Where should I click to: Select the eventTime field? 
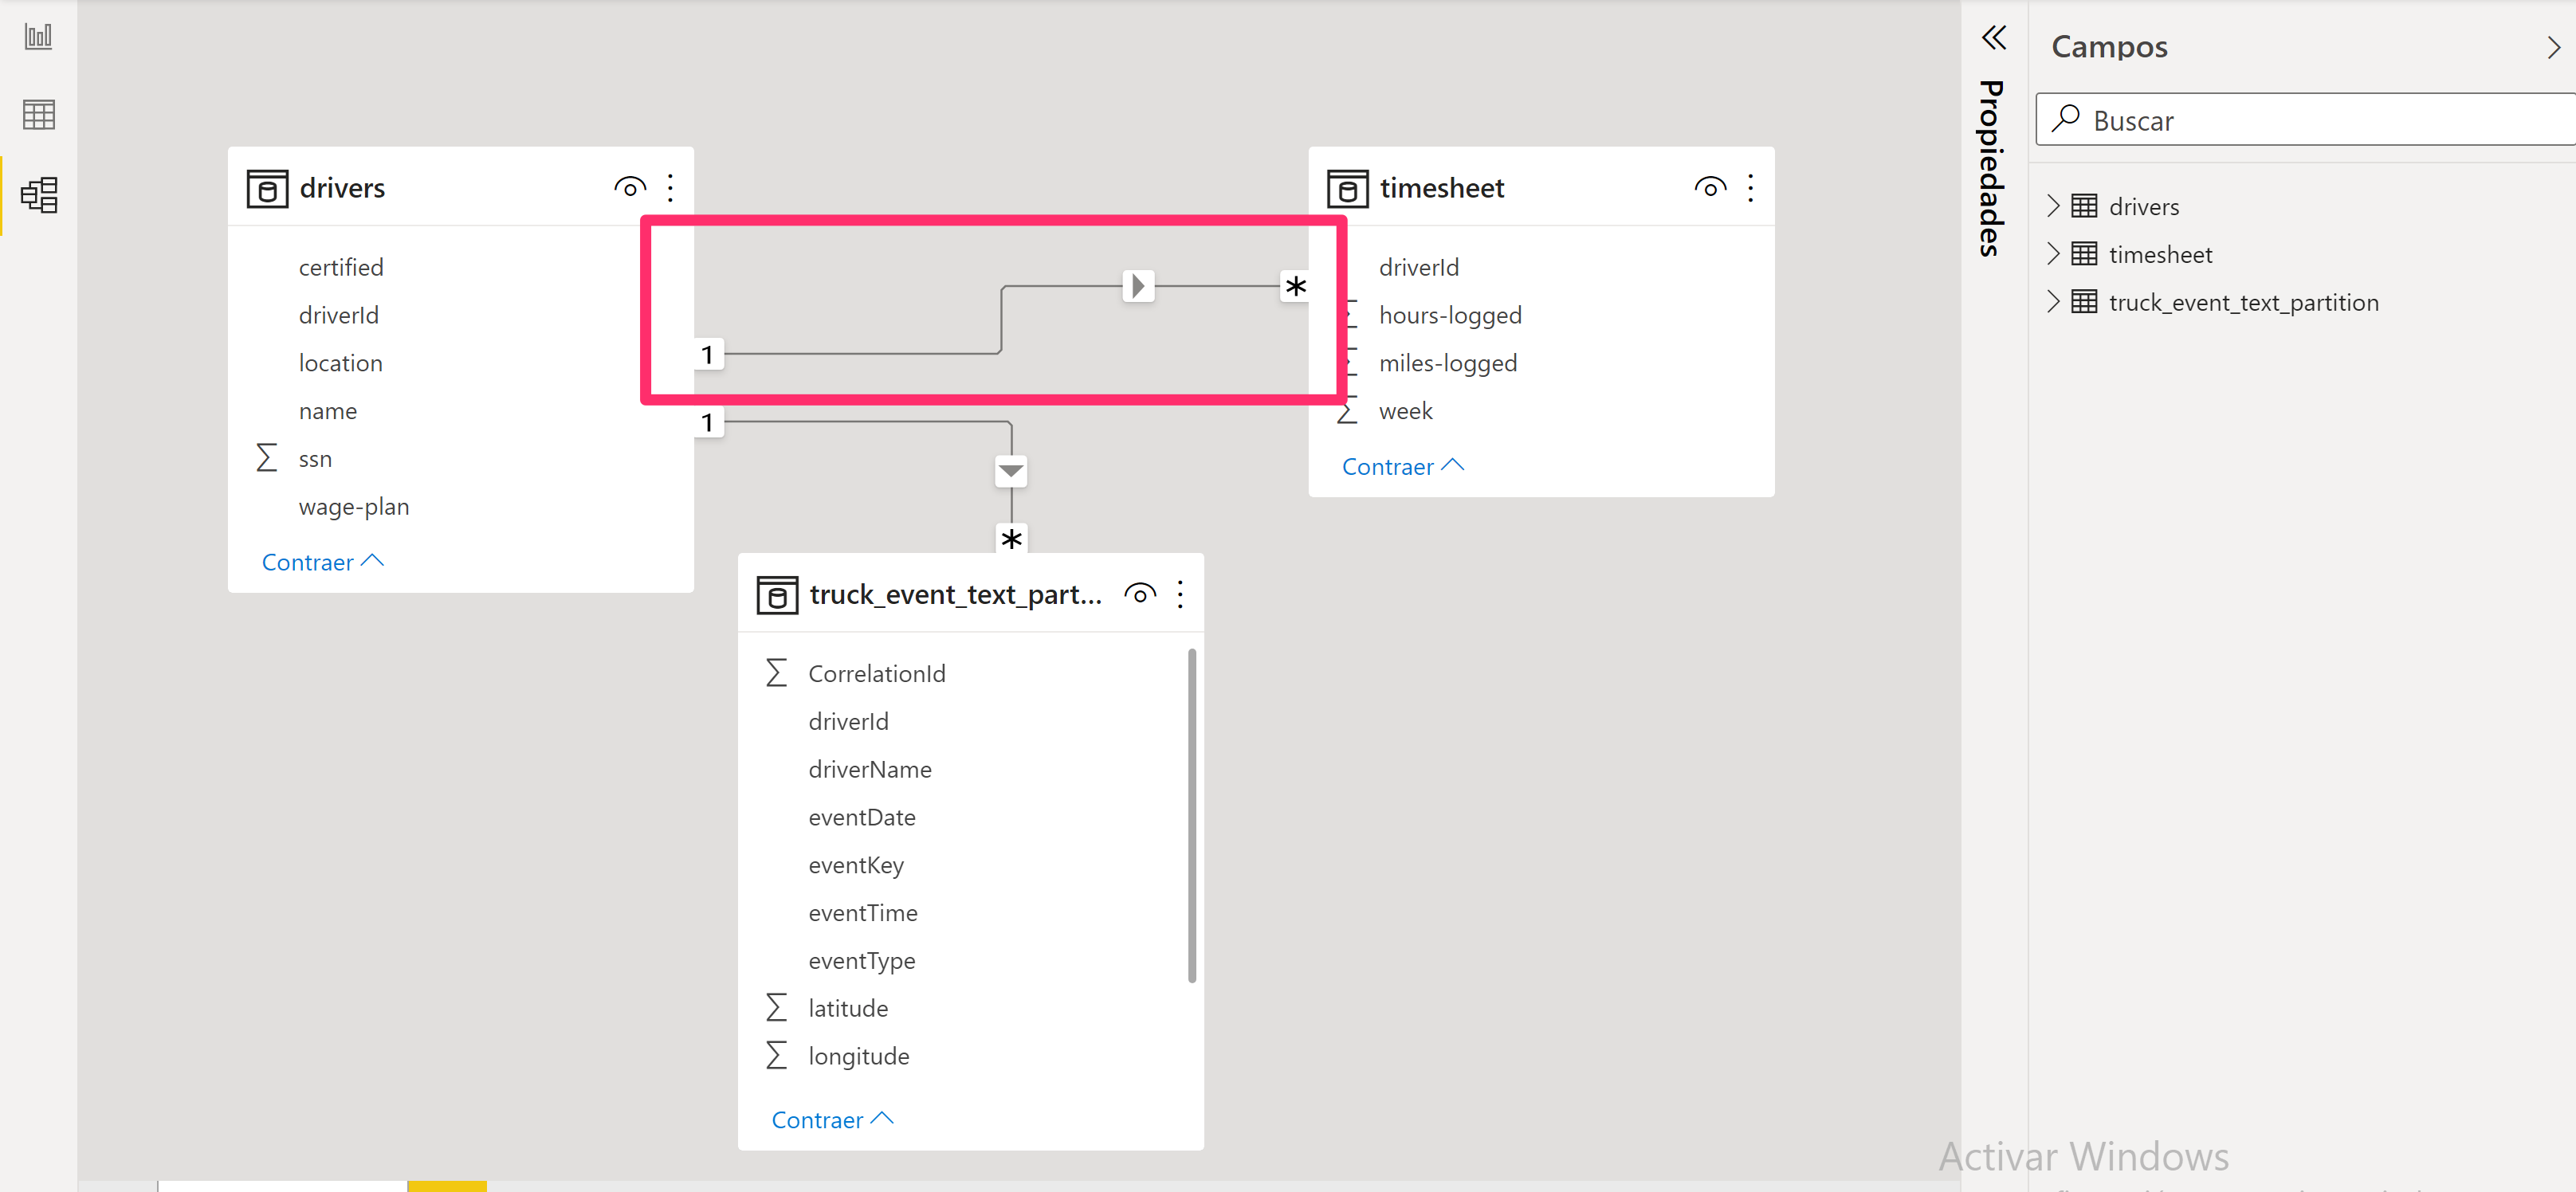pos(863,913)
